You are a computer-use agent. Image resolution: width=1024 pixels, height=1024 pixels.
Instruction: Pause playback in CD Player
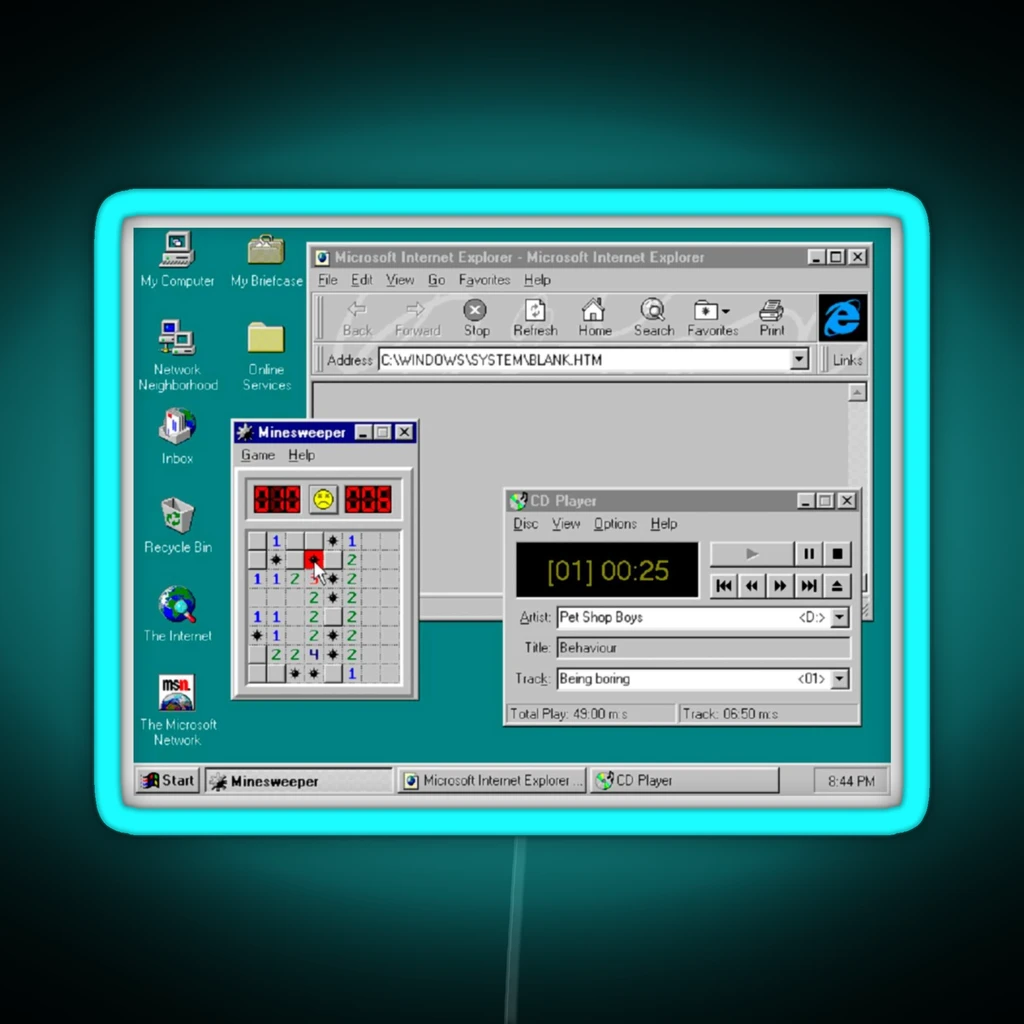pos(808,554)
